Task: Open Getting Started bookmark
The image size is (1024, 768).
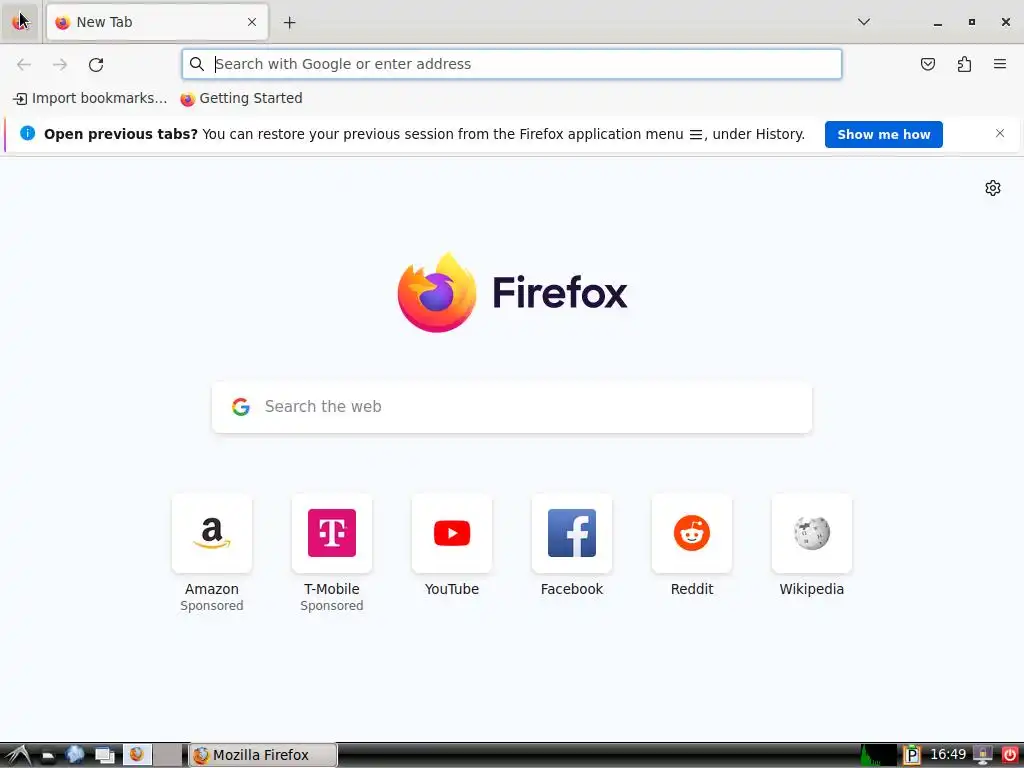Action: (x=242, y=99)
